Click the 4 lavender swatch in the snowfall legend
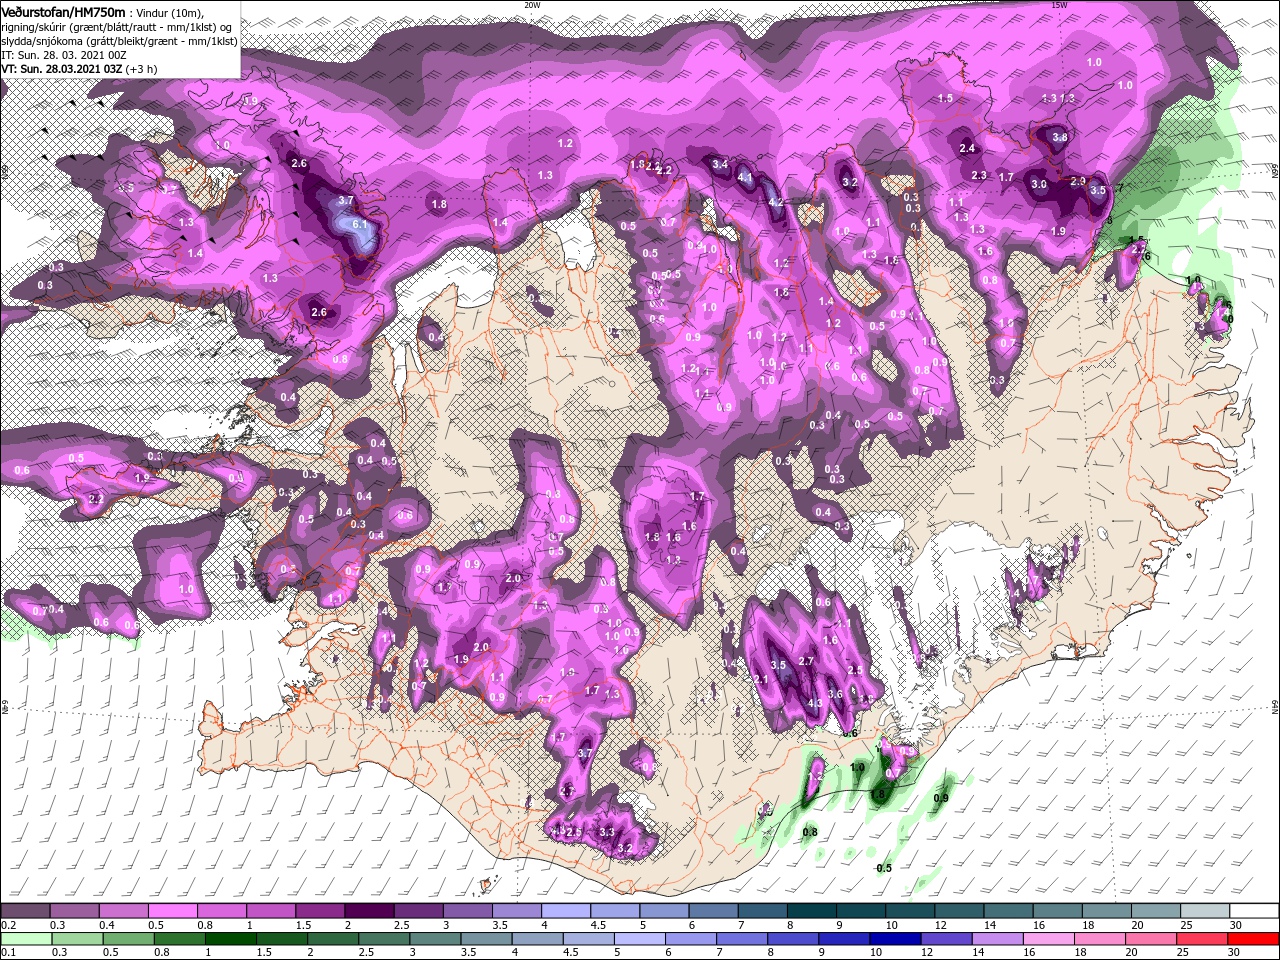Viewport: 1280px width, 960px height. [564, 912]
